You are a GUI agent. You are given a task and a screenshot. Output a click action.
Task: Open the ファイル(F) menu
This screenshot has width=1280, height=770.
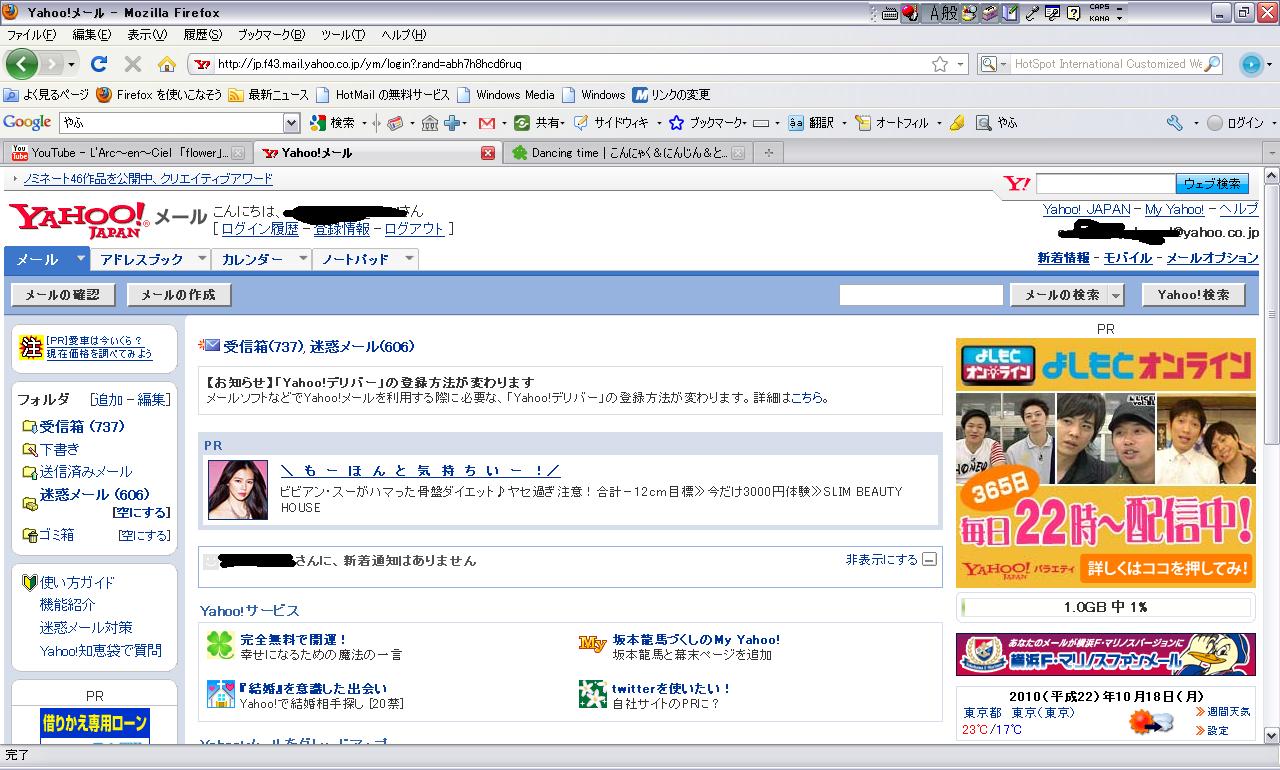[31, 35]
